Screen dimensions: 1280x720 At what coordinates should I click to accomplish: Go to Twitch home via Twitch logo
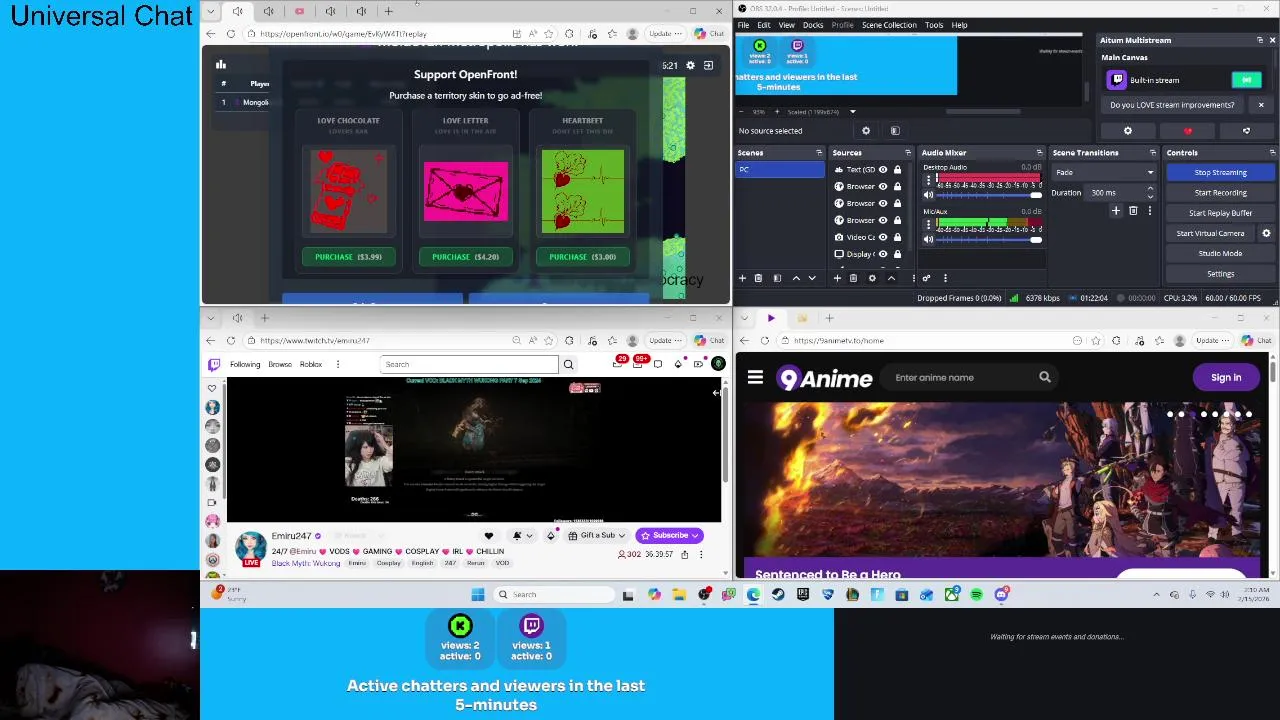213,364
